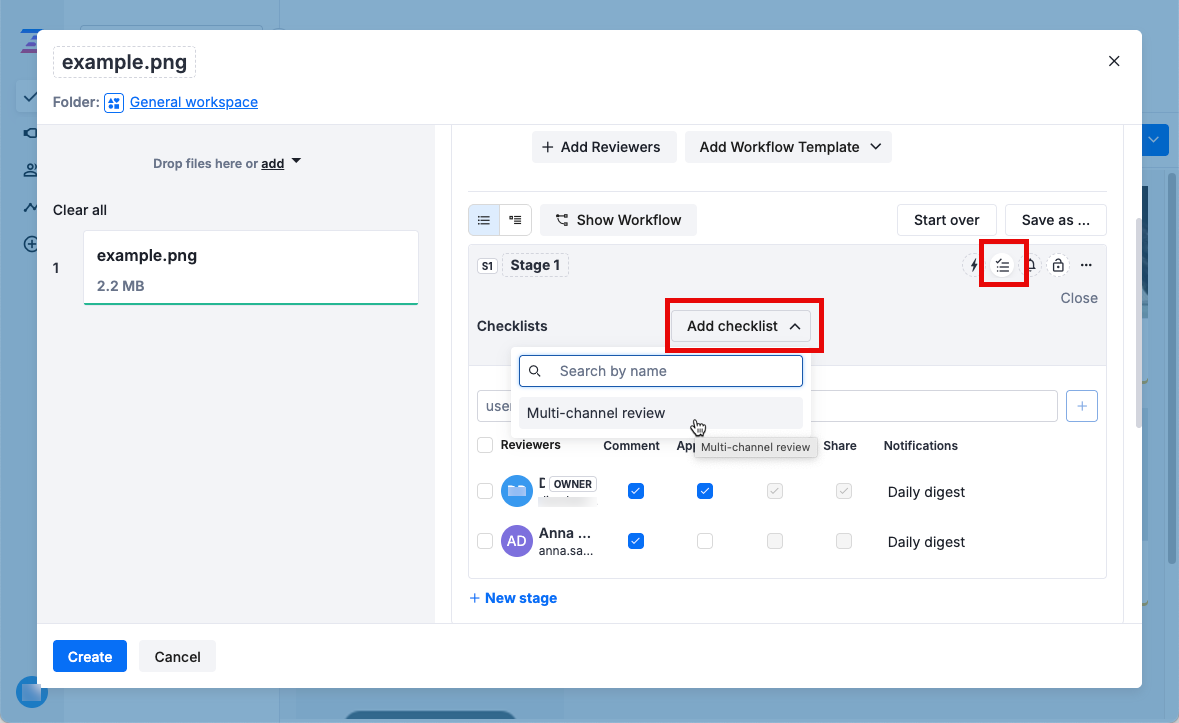This screenshot has height=723, width=1179.
Task: Click plus circle icon in background sidebar
Action: click(30, 244)
